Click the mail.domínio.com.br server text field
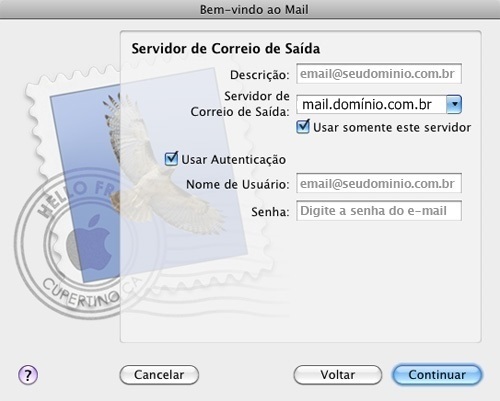 click(371, 104)
